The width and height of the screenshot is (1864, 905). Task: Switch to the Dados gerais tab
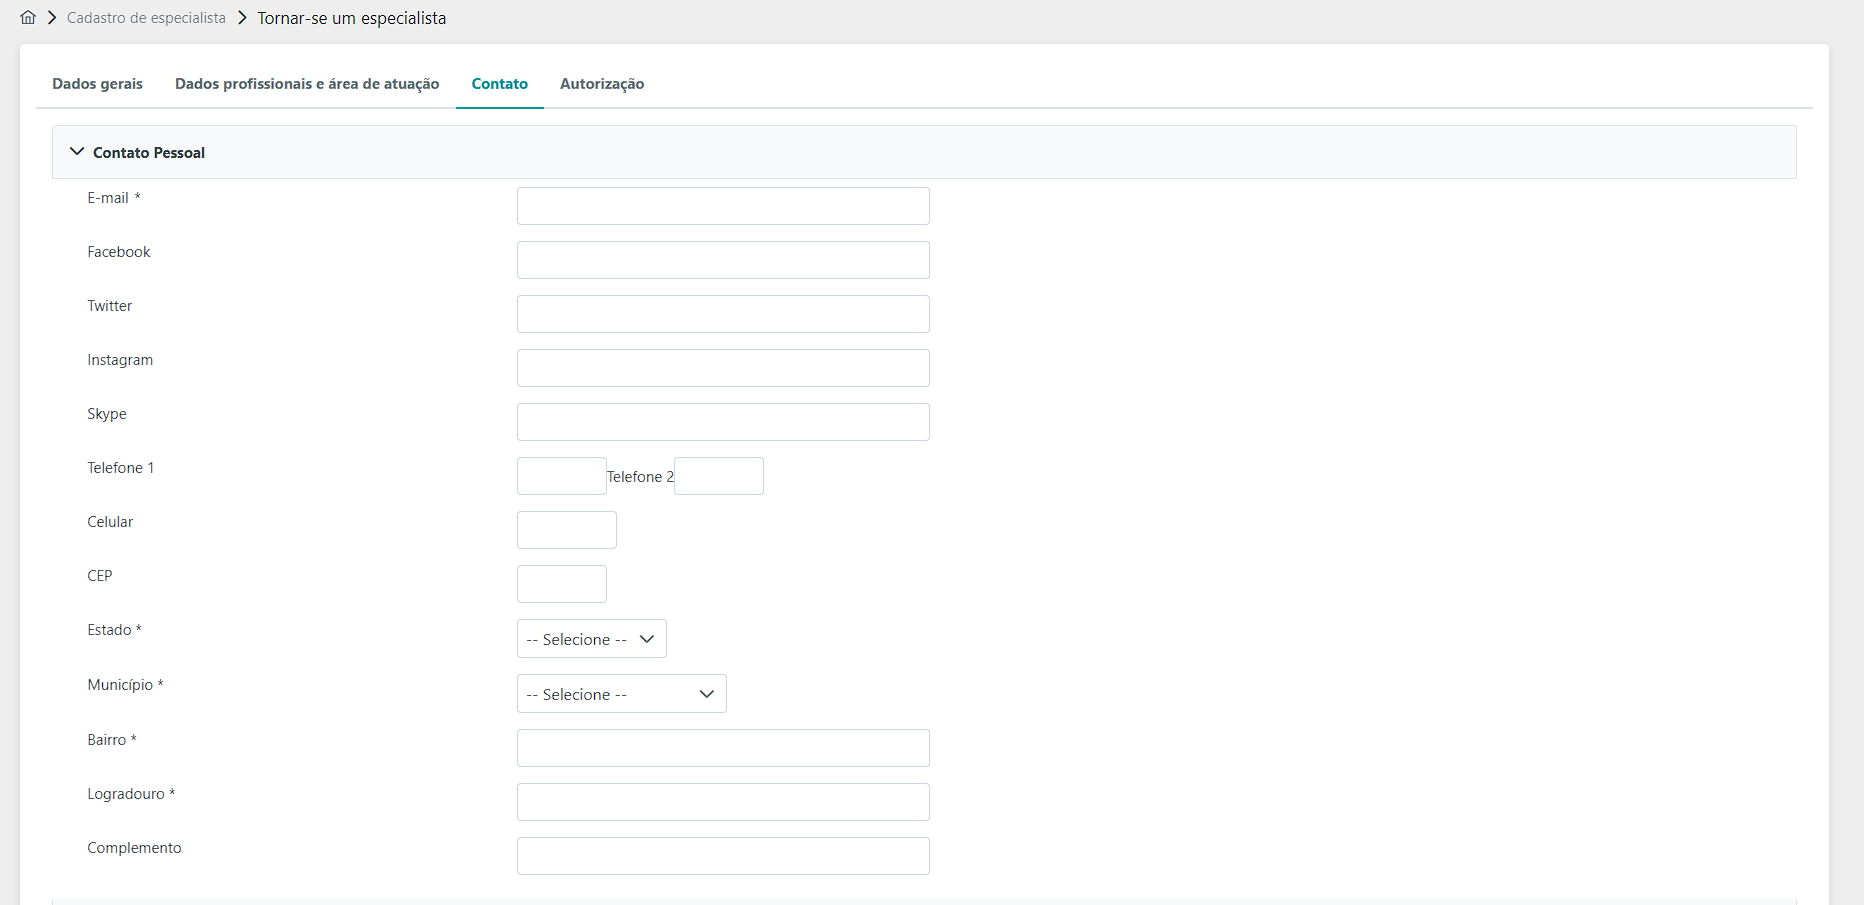(x=97, y=84)
